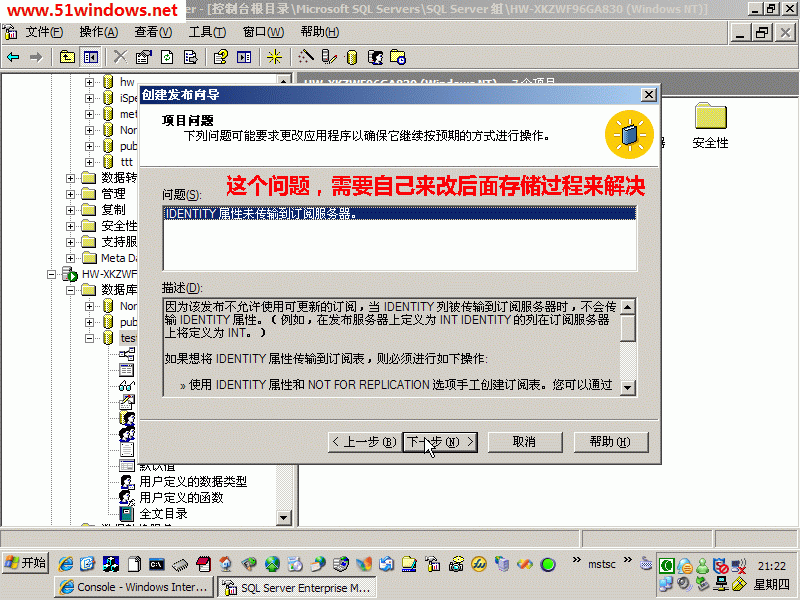Click the Up One Level folder icon
Viewport: 800px width, 600px height.
point(67,57)
